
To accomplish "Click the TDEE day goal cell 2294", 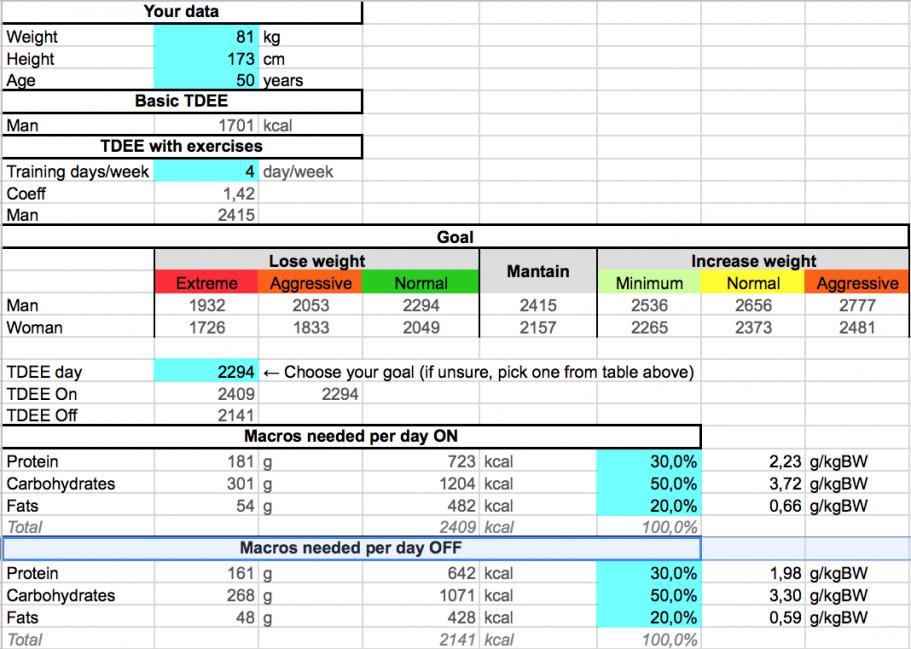I will 207,372.
